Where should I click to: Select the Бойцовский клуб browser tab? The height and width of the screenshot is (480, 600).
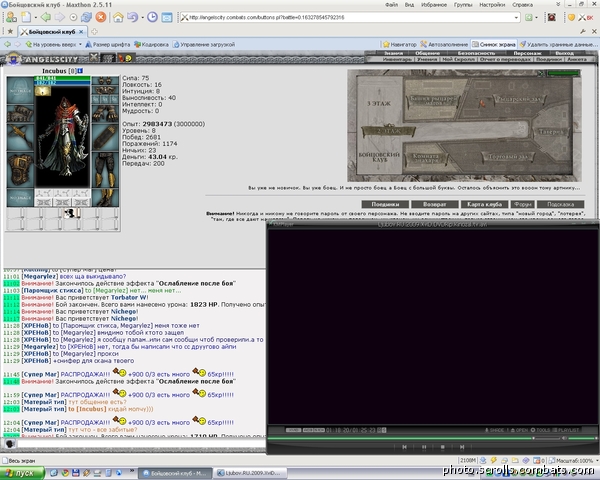pyautogui.click(x=52, y=32)
